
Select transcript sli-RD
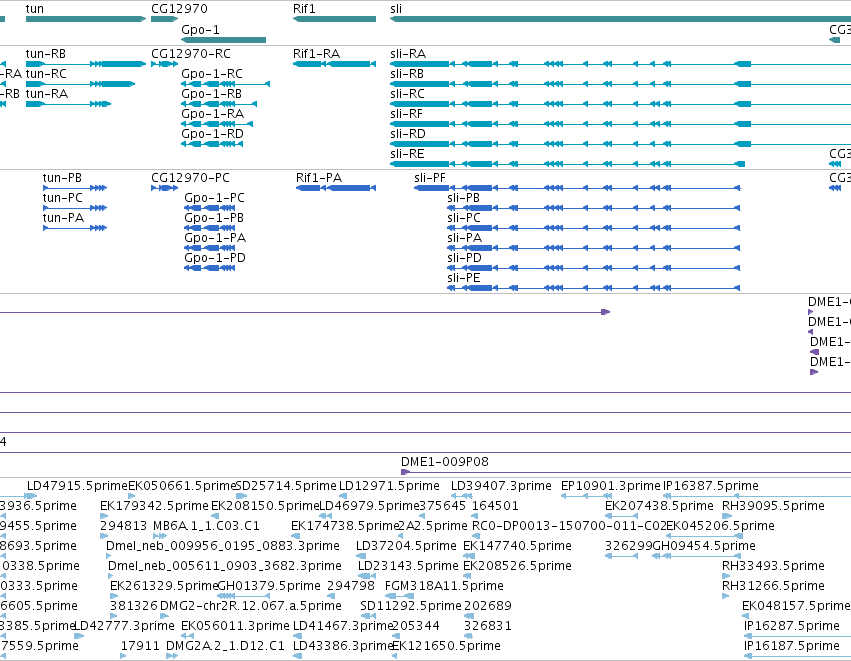620,144
